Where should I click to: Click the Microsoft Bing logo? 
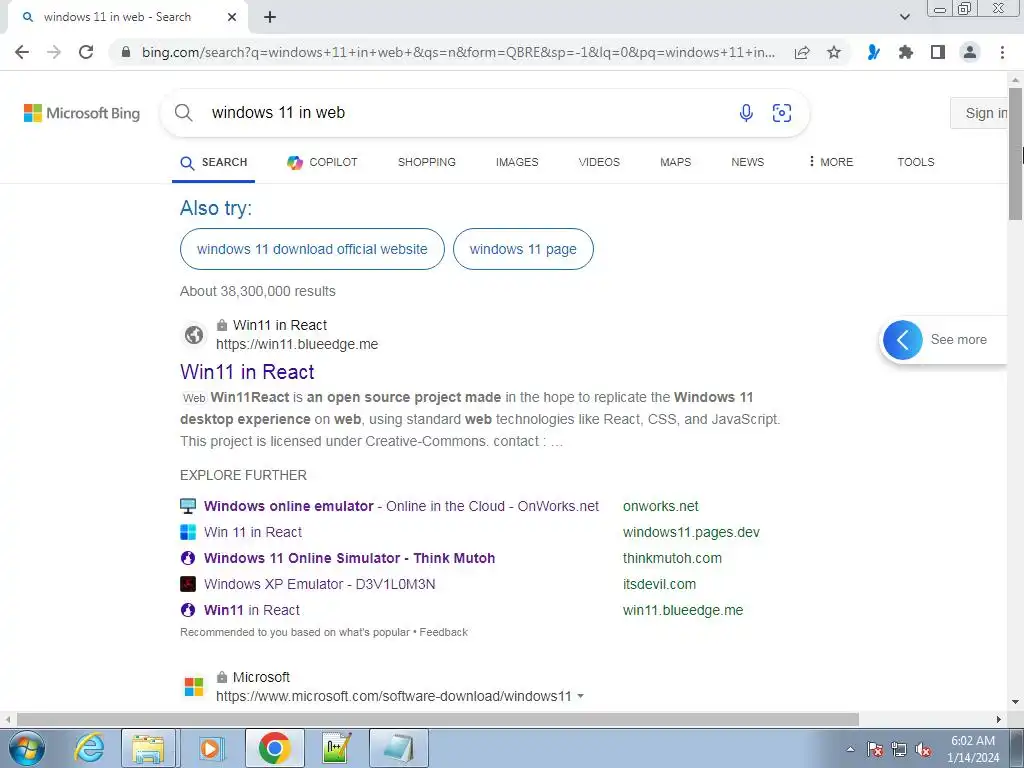tap(82, 113)
